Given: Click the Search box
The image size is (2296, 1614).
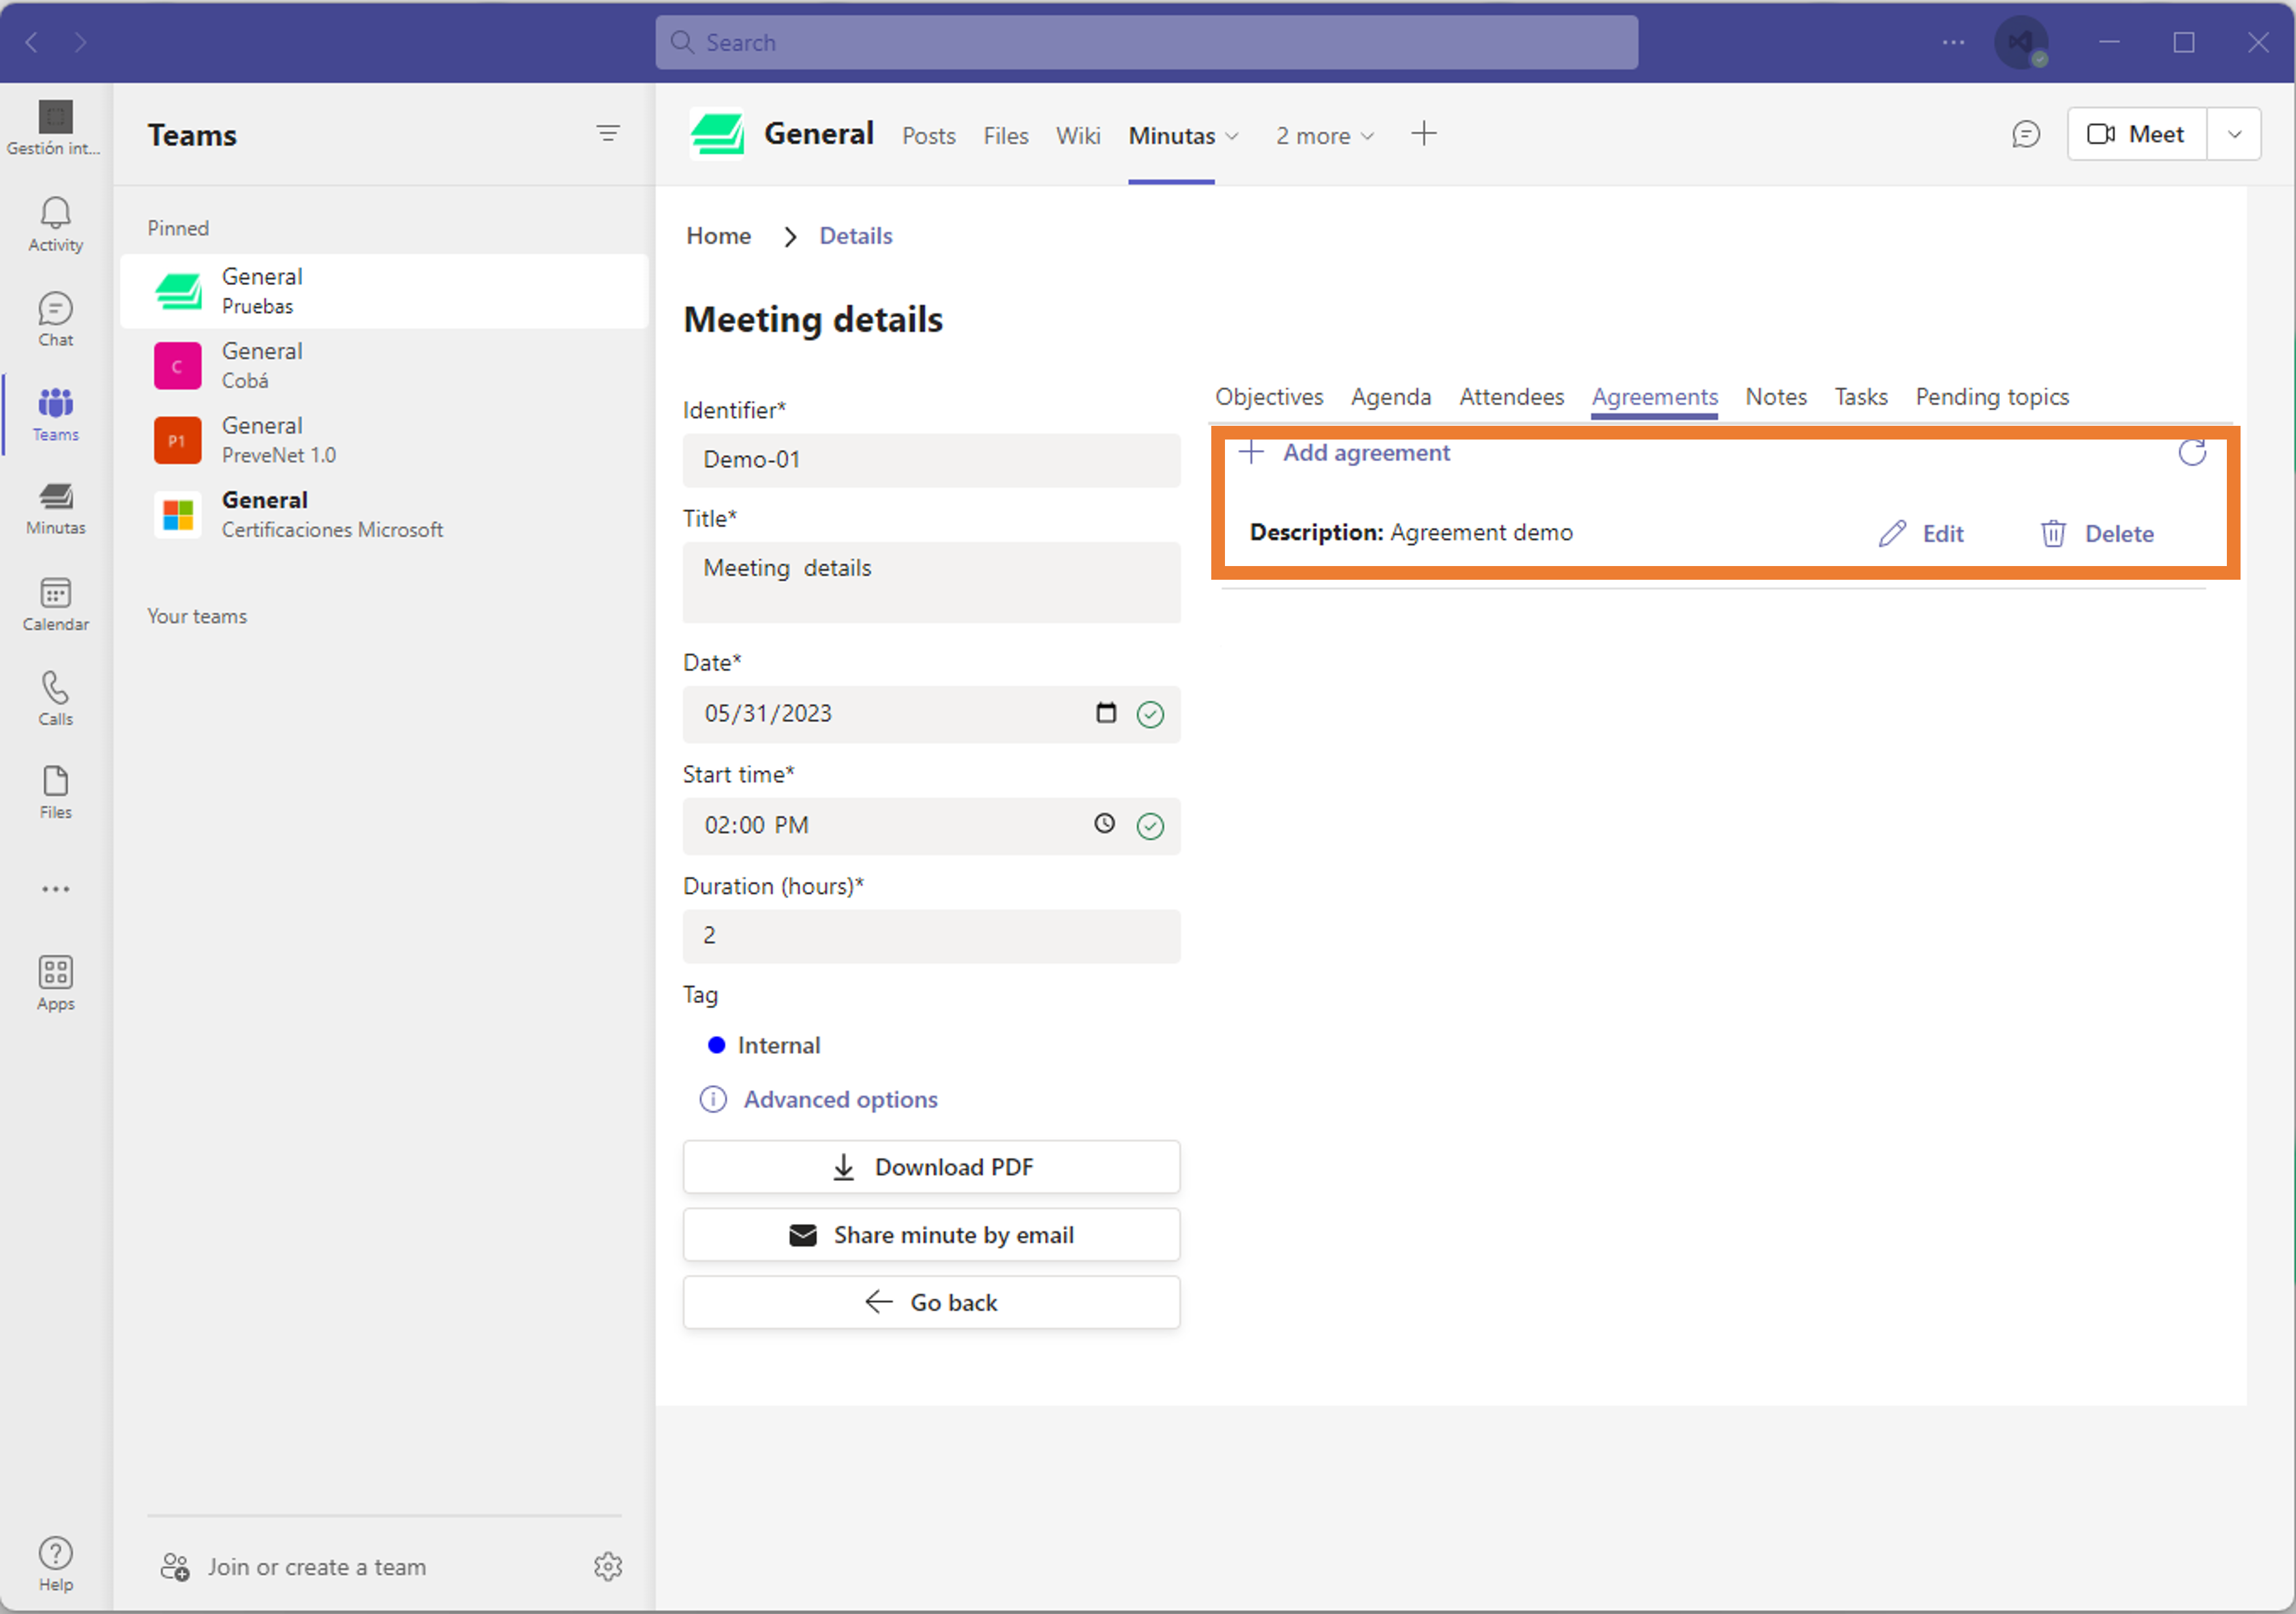Looking at the screenshot, I should pos(1146,43).
